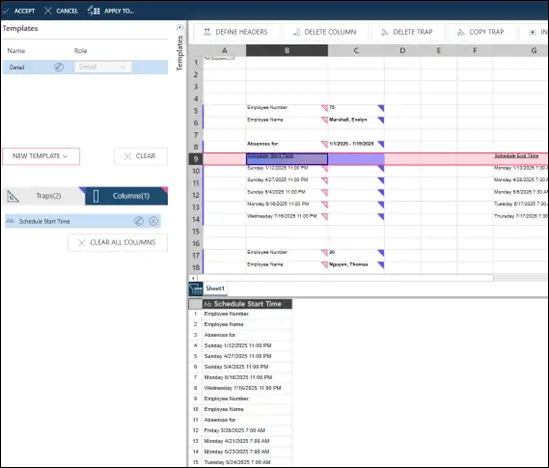This screenshot has width=549, height=468.
Task: Expand the New Template dropdown
Action: point(41,156)
